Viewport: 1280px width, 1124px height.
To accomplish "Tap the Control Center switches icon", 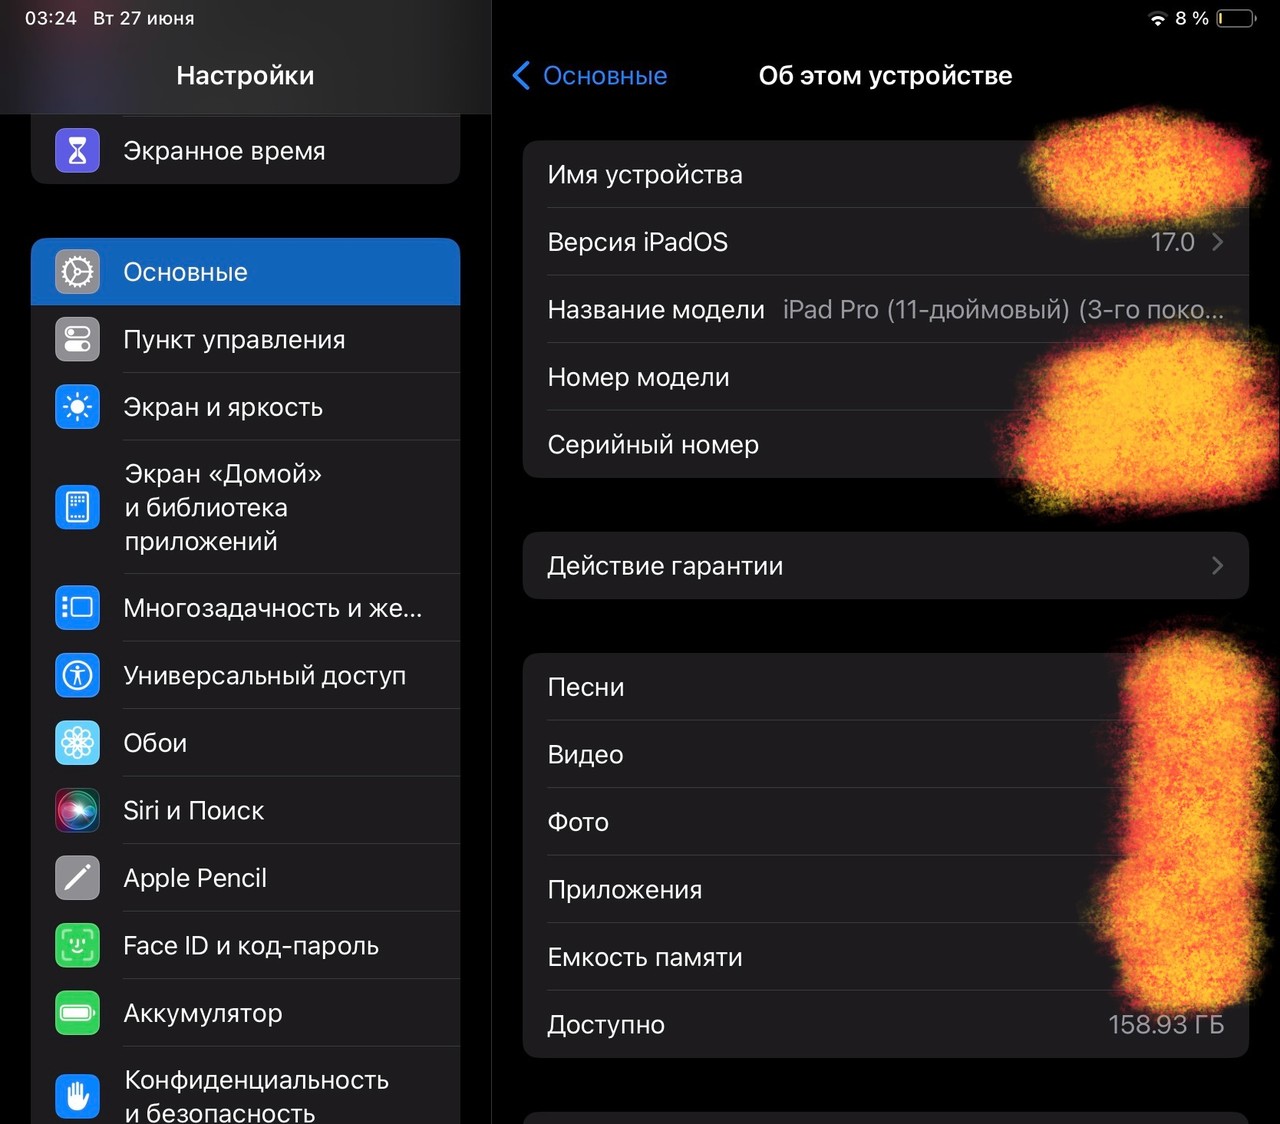I will click(x=77, y=340).
